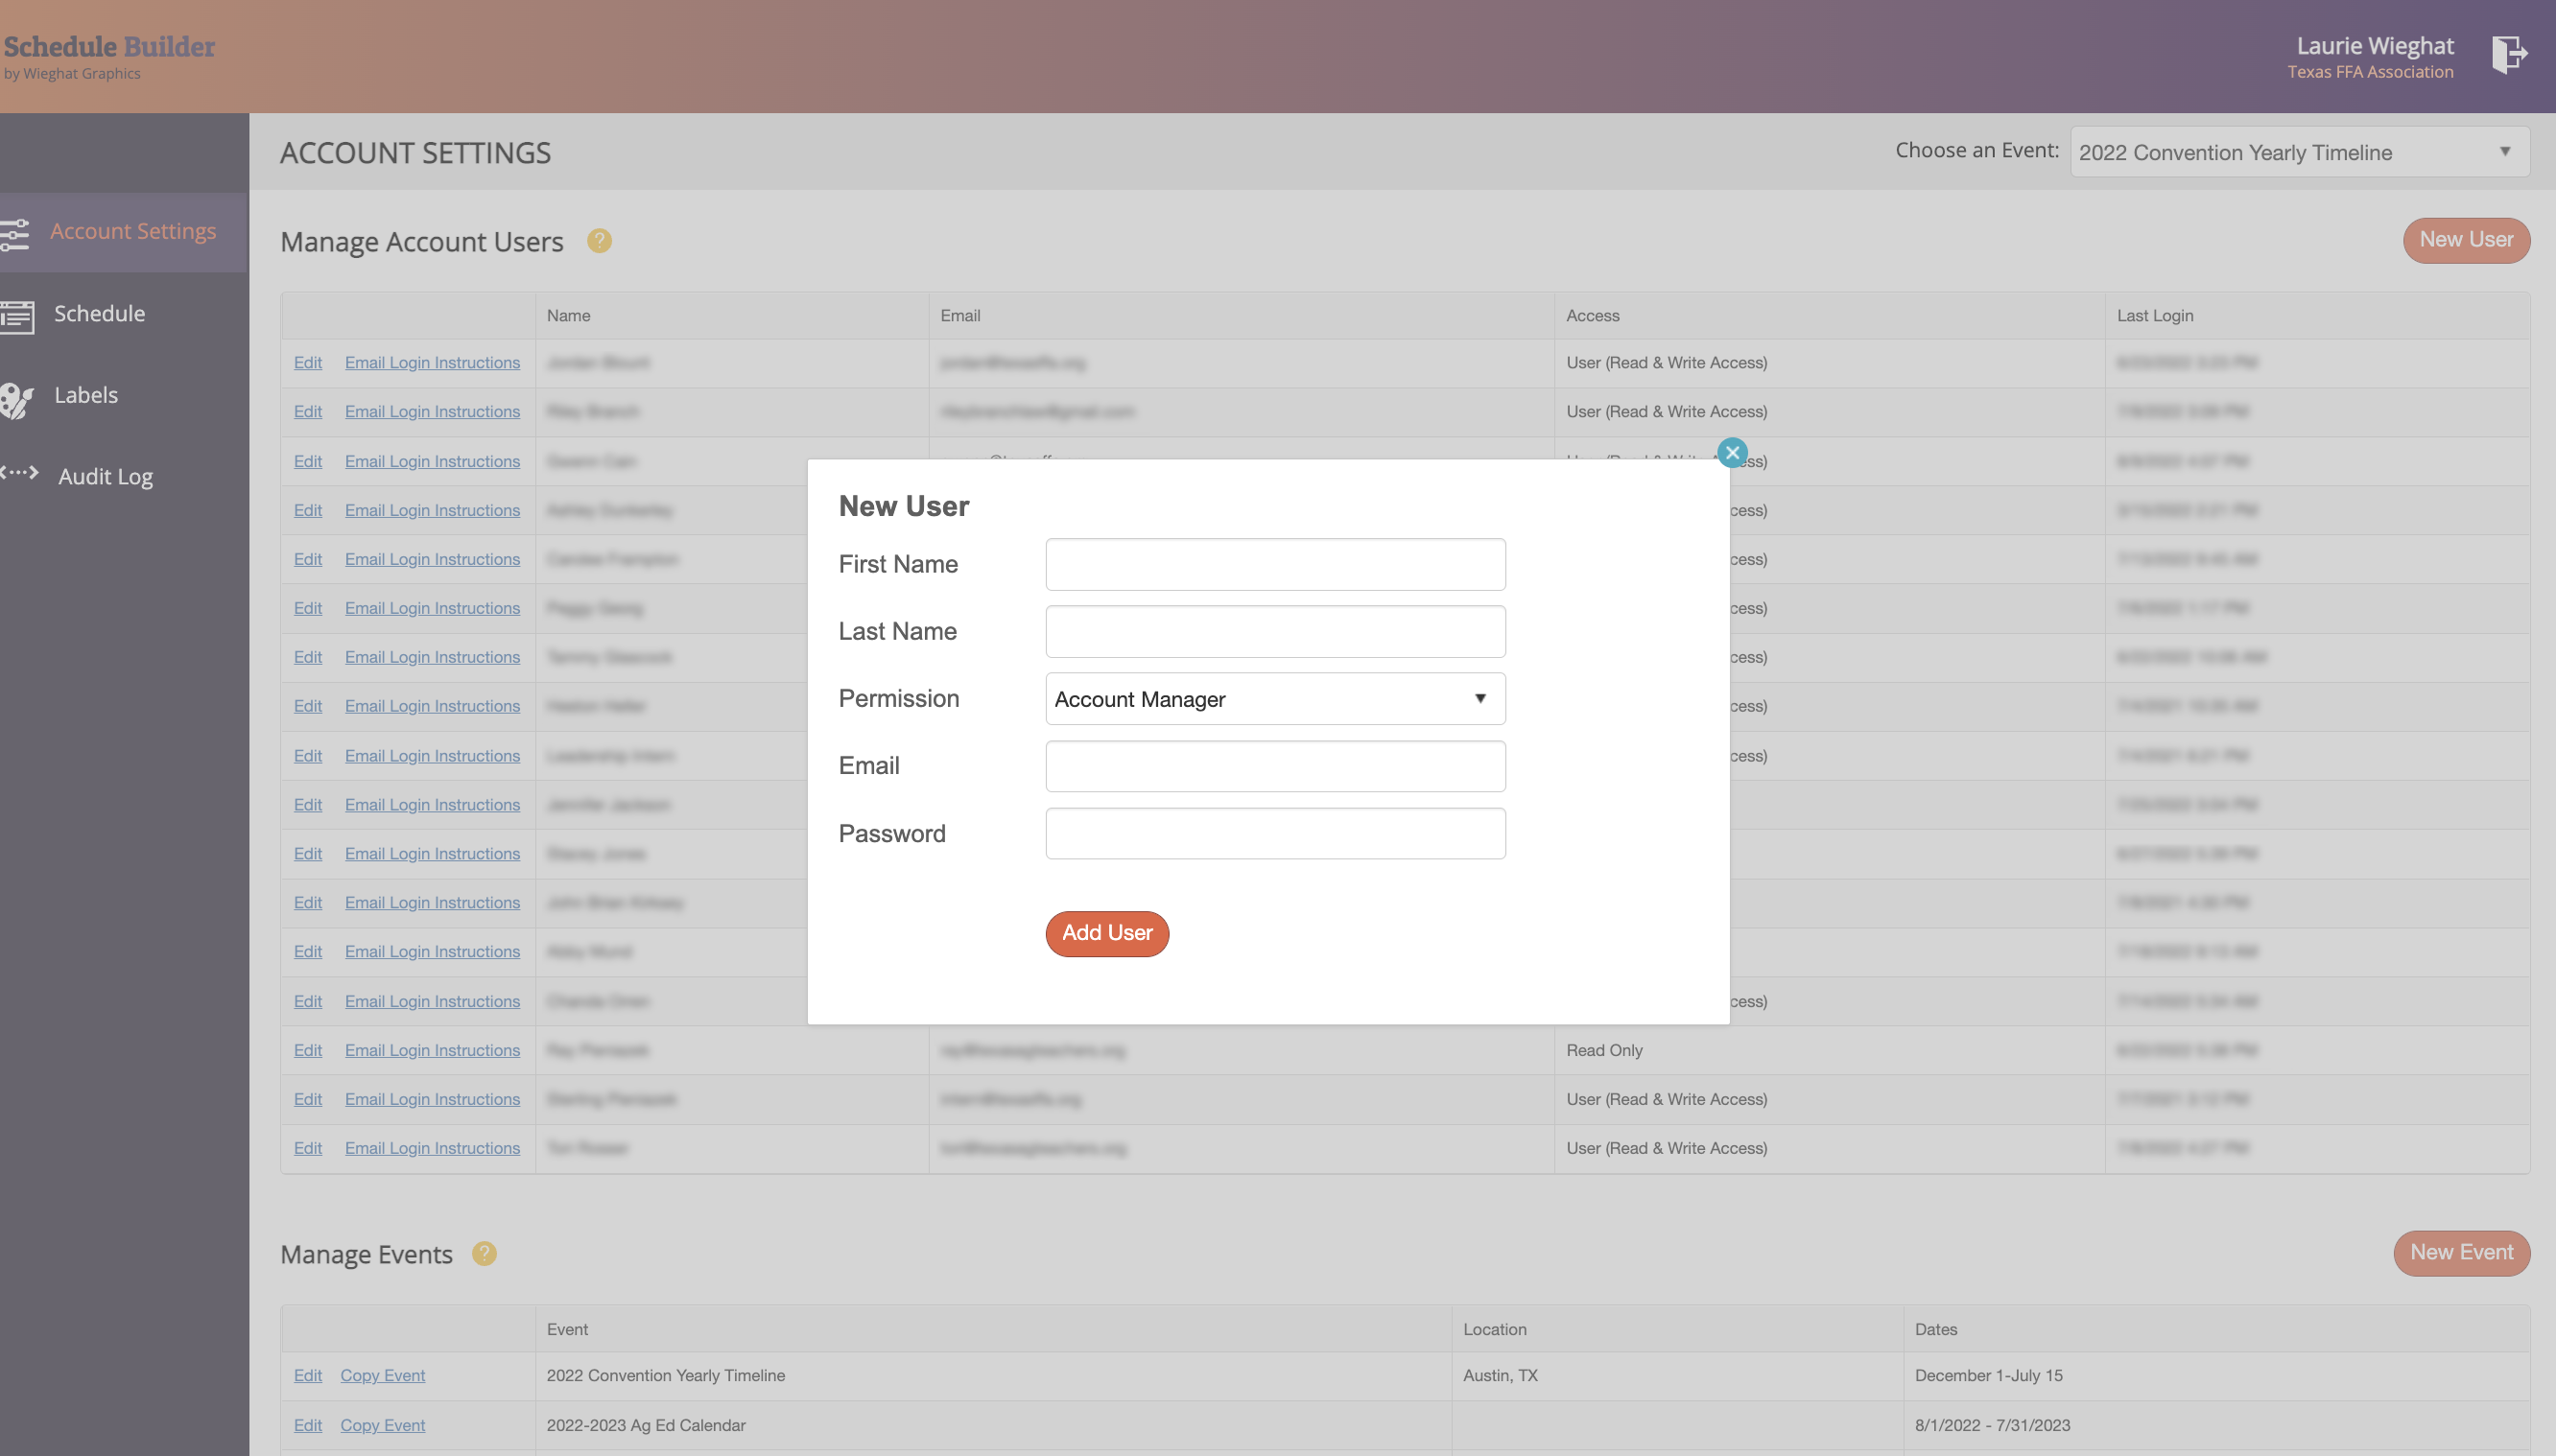Open the Permission dropdown

click(1275, 699)
